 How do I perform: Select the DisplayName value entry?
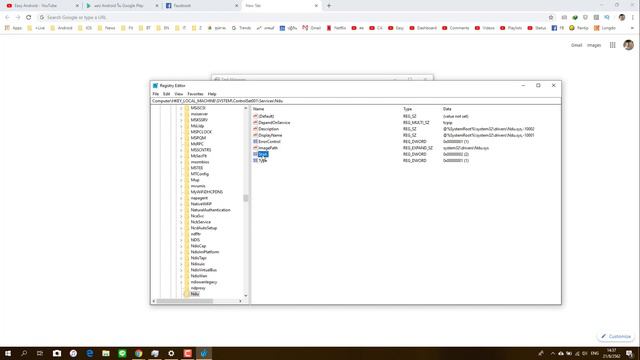pos(270,135)
